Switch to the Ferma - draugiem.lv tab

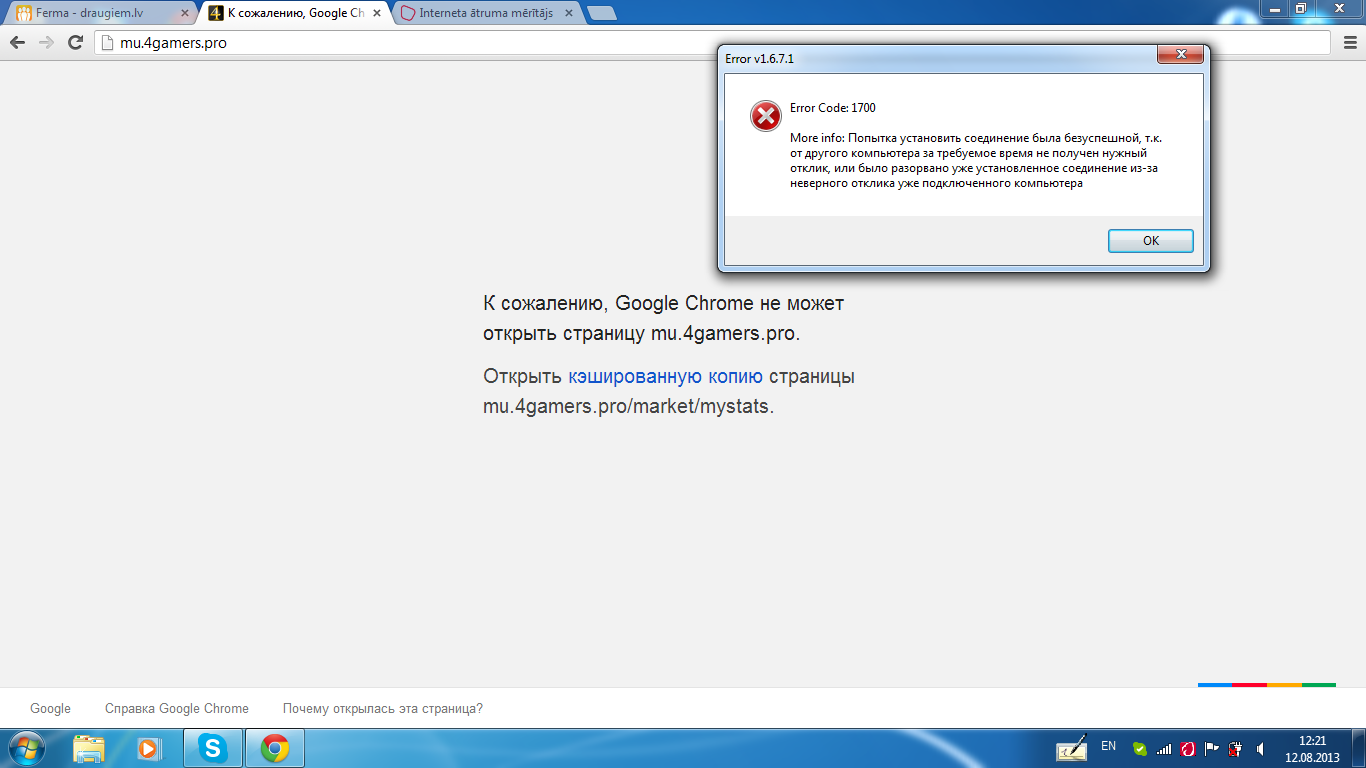click(x=95, y=14)
